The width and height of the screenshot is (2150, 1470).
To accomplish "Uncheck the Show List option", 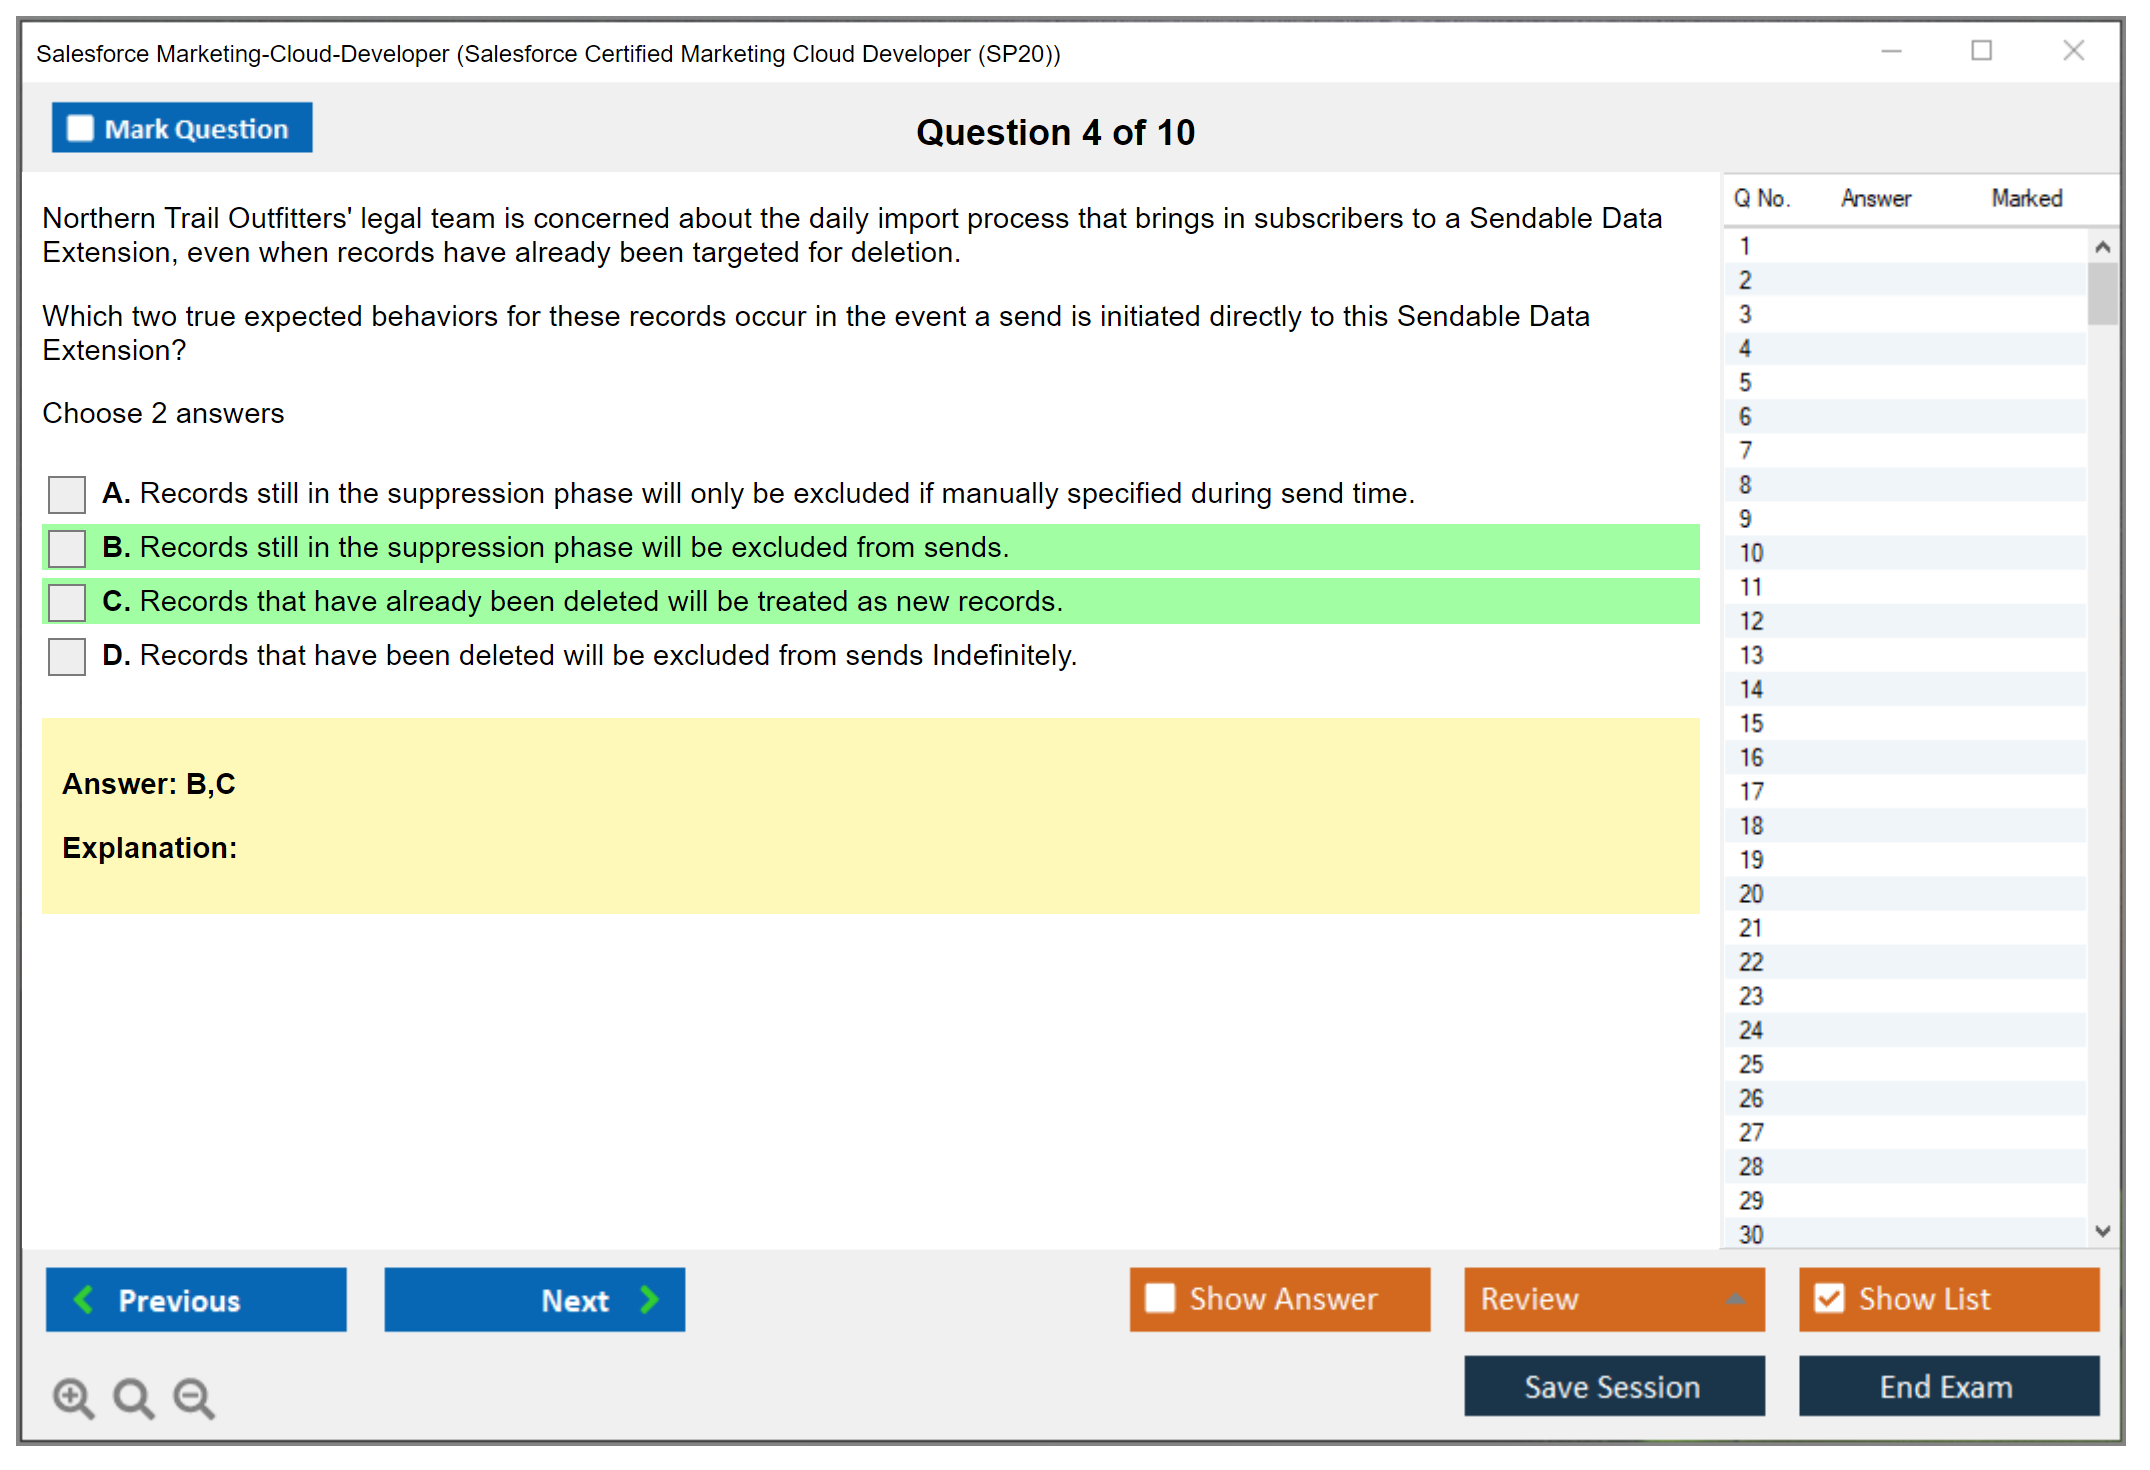I will pyautogui.click(x=1829, y=1298).
